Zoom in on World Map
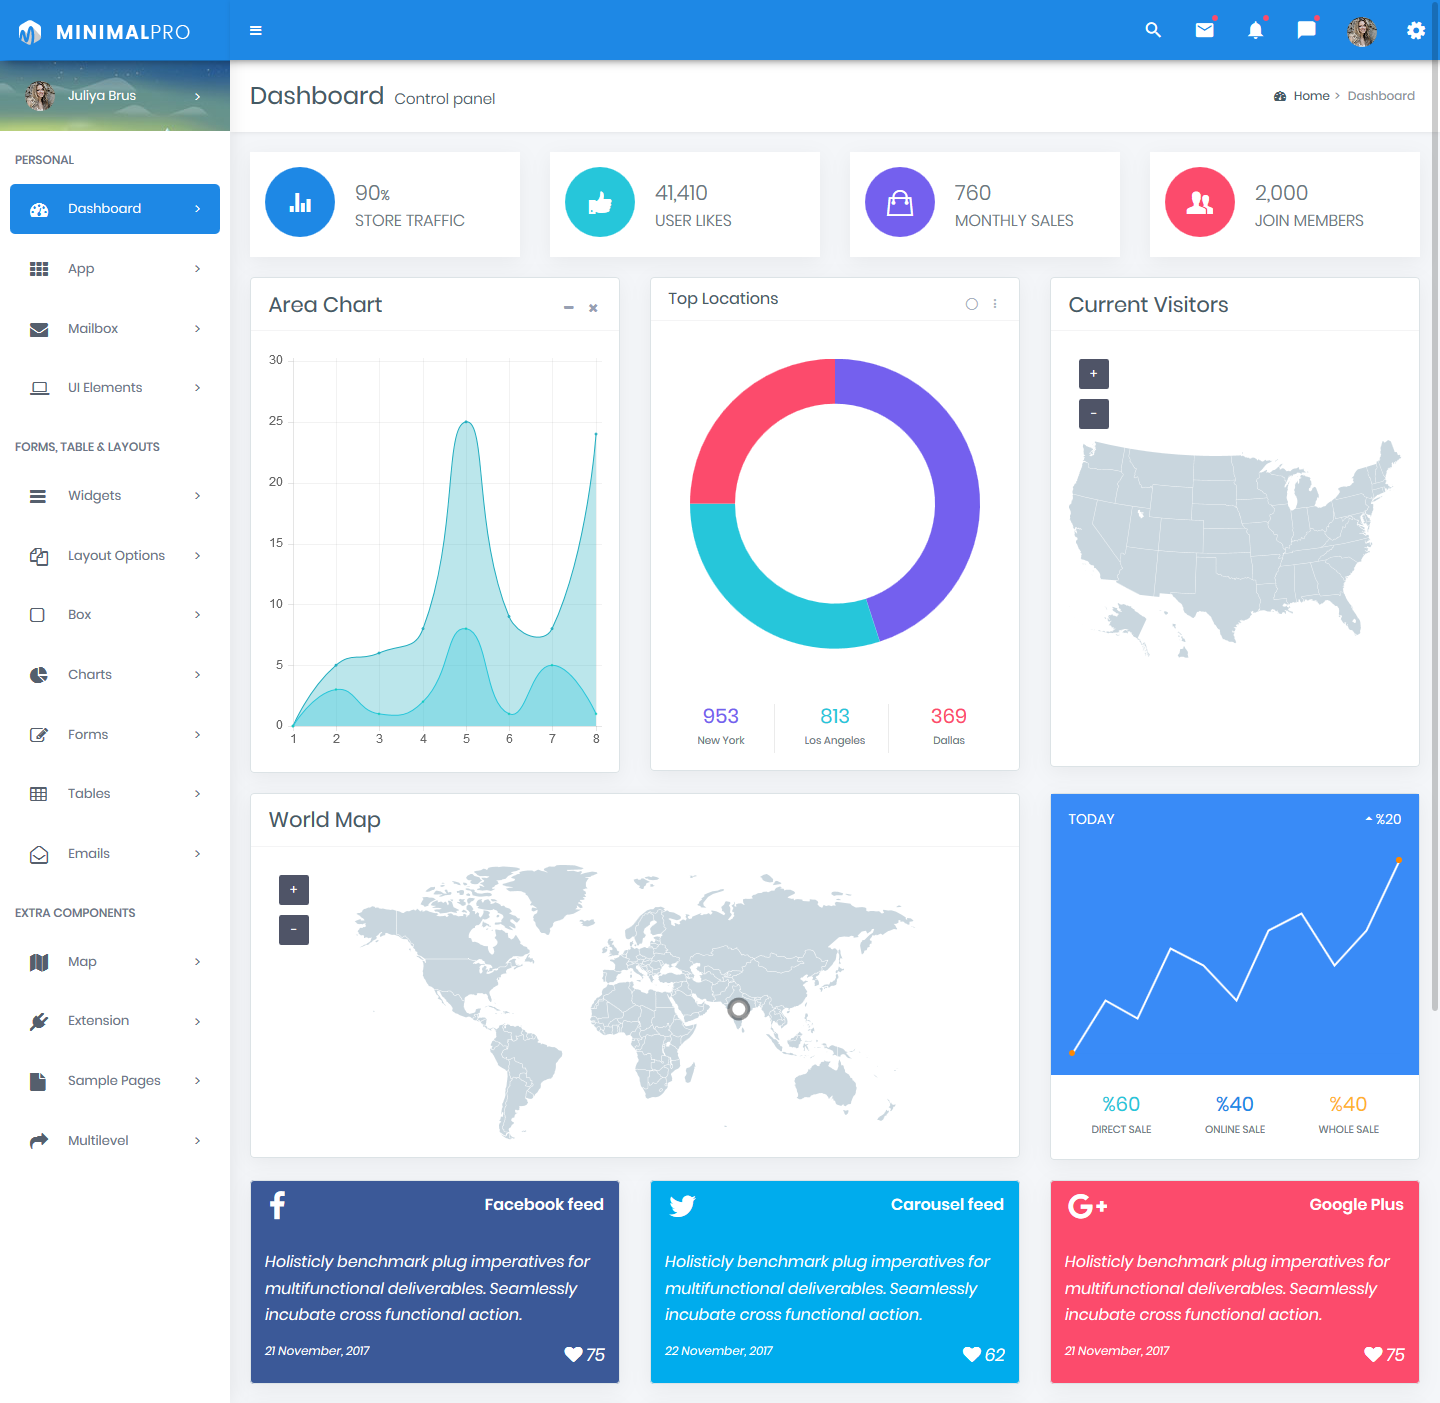 [x=294, y=890]
